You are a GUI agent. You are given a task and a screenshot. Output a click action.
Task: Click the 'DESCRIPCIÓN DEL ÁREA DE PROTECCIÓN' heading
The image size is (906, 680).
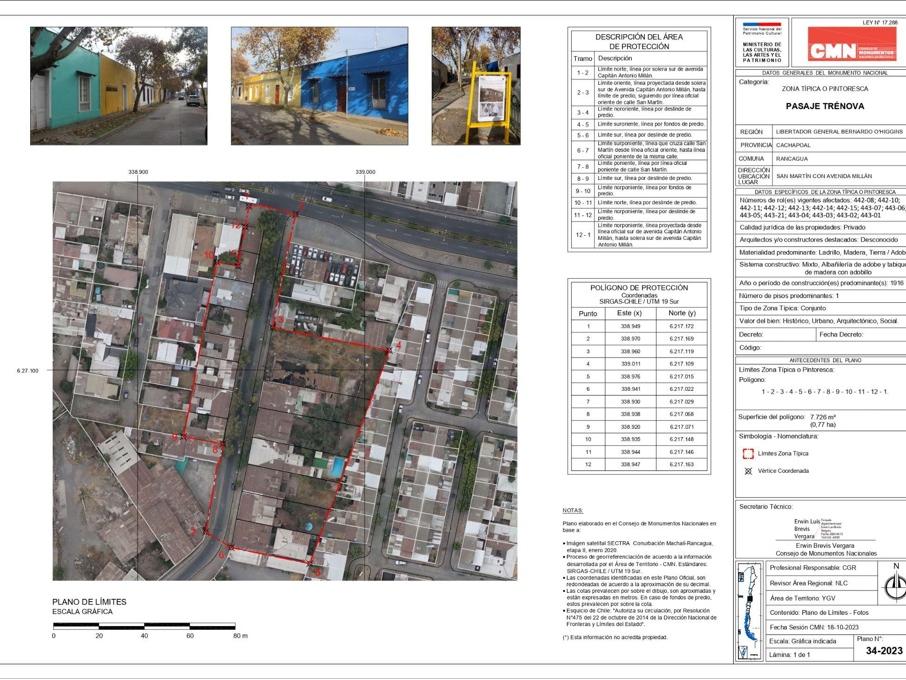coord(639,42)
